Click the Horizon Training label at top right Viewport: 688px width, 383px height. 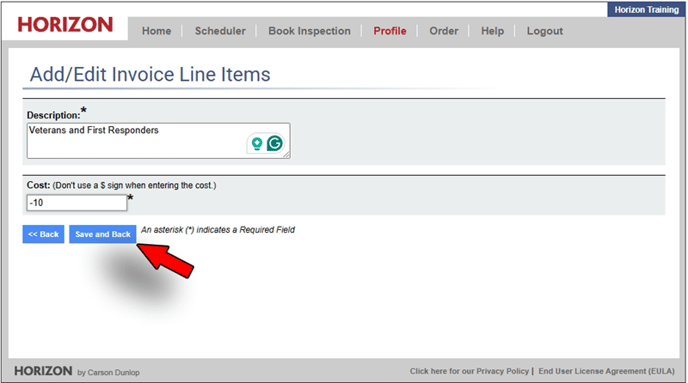point(646,10)
